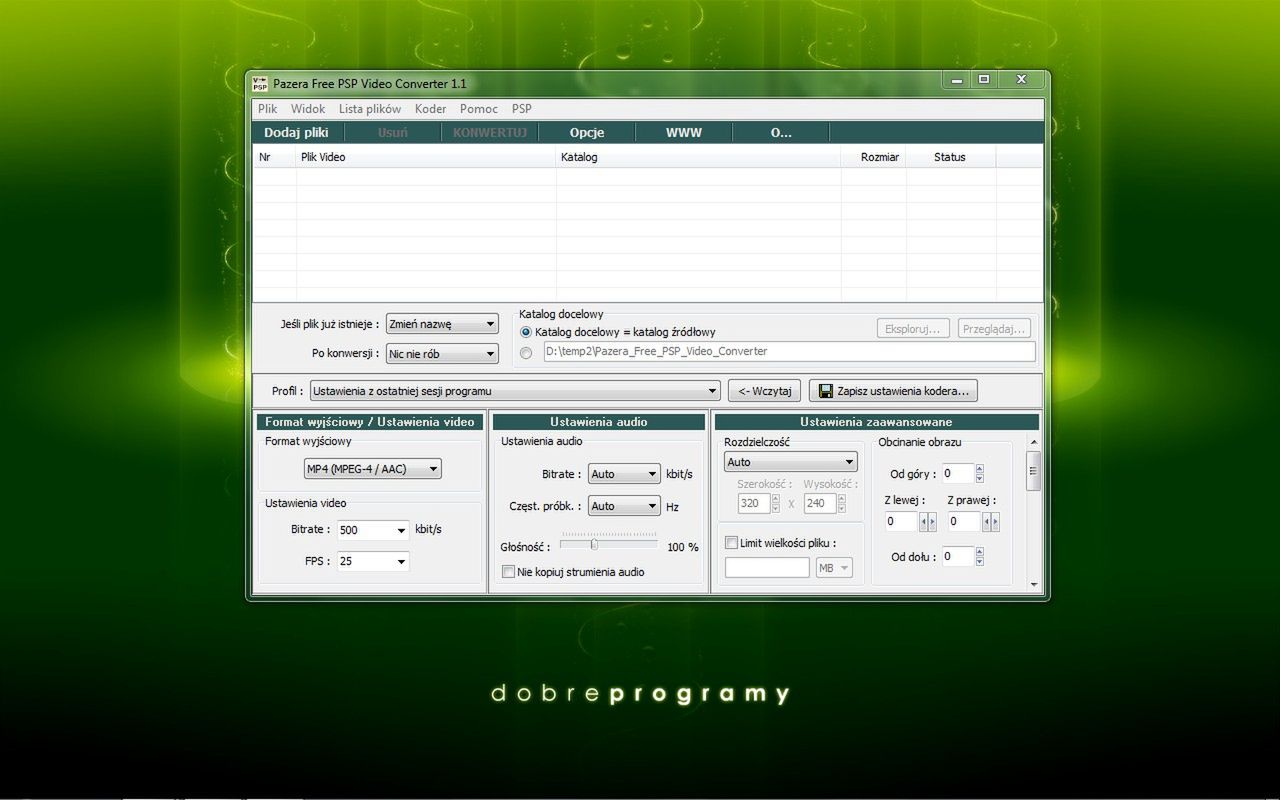Click Format wyjściowy / Ustawienia video header

pyautogui.click(x=369, y=422)
